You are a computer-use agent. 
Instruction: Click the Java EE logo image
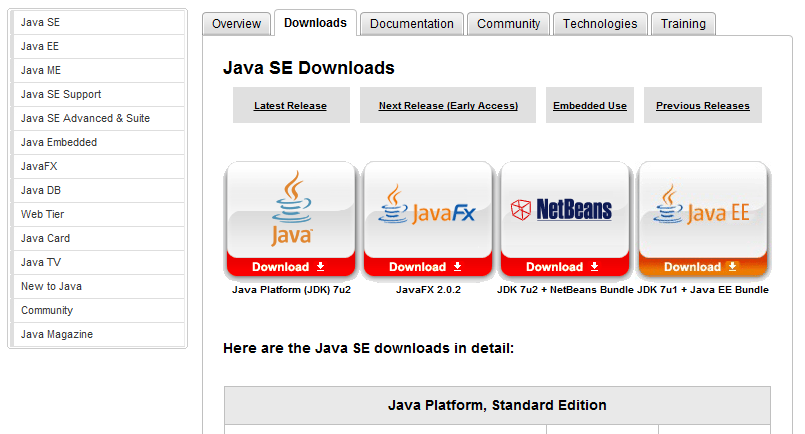coord(701,204)
